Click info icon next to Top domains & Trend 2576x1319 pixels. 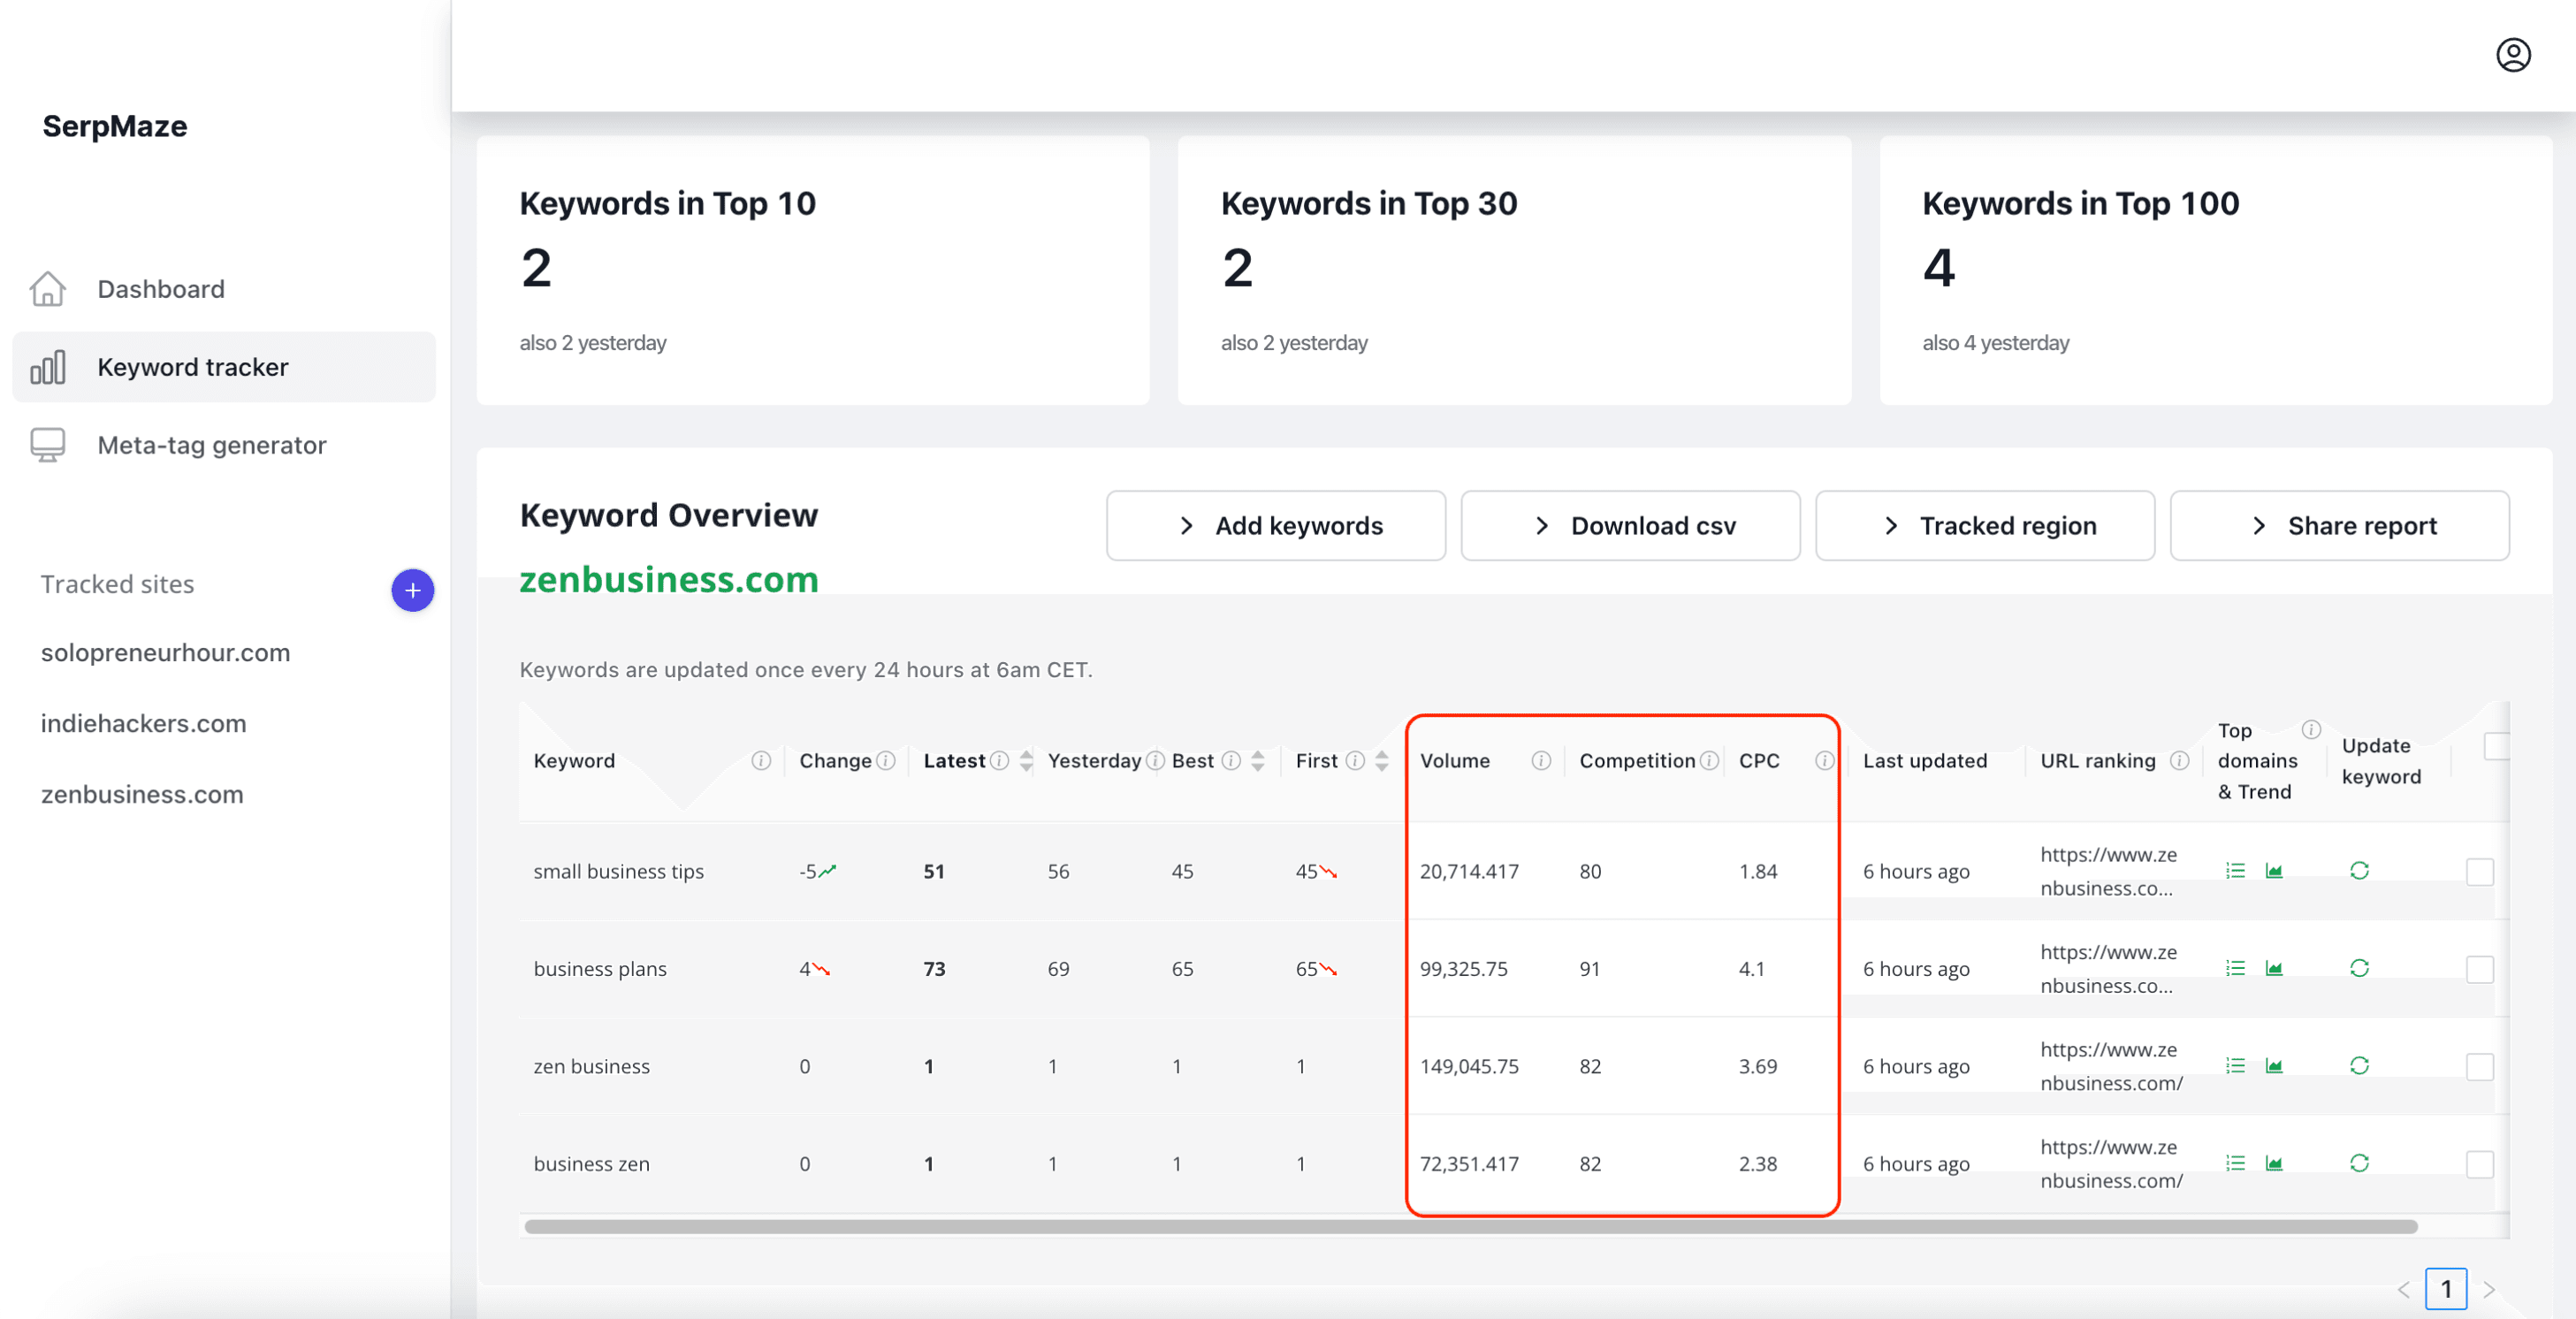(x=2310, y=729)
